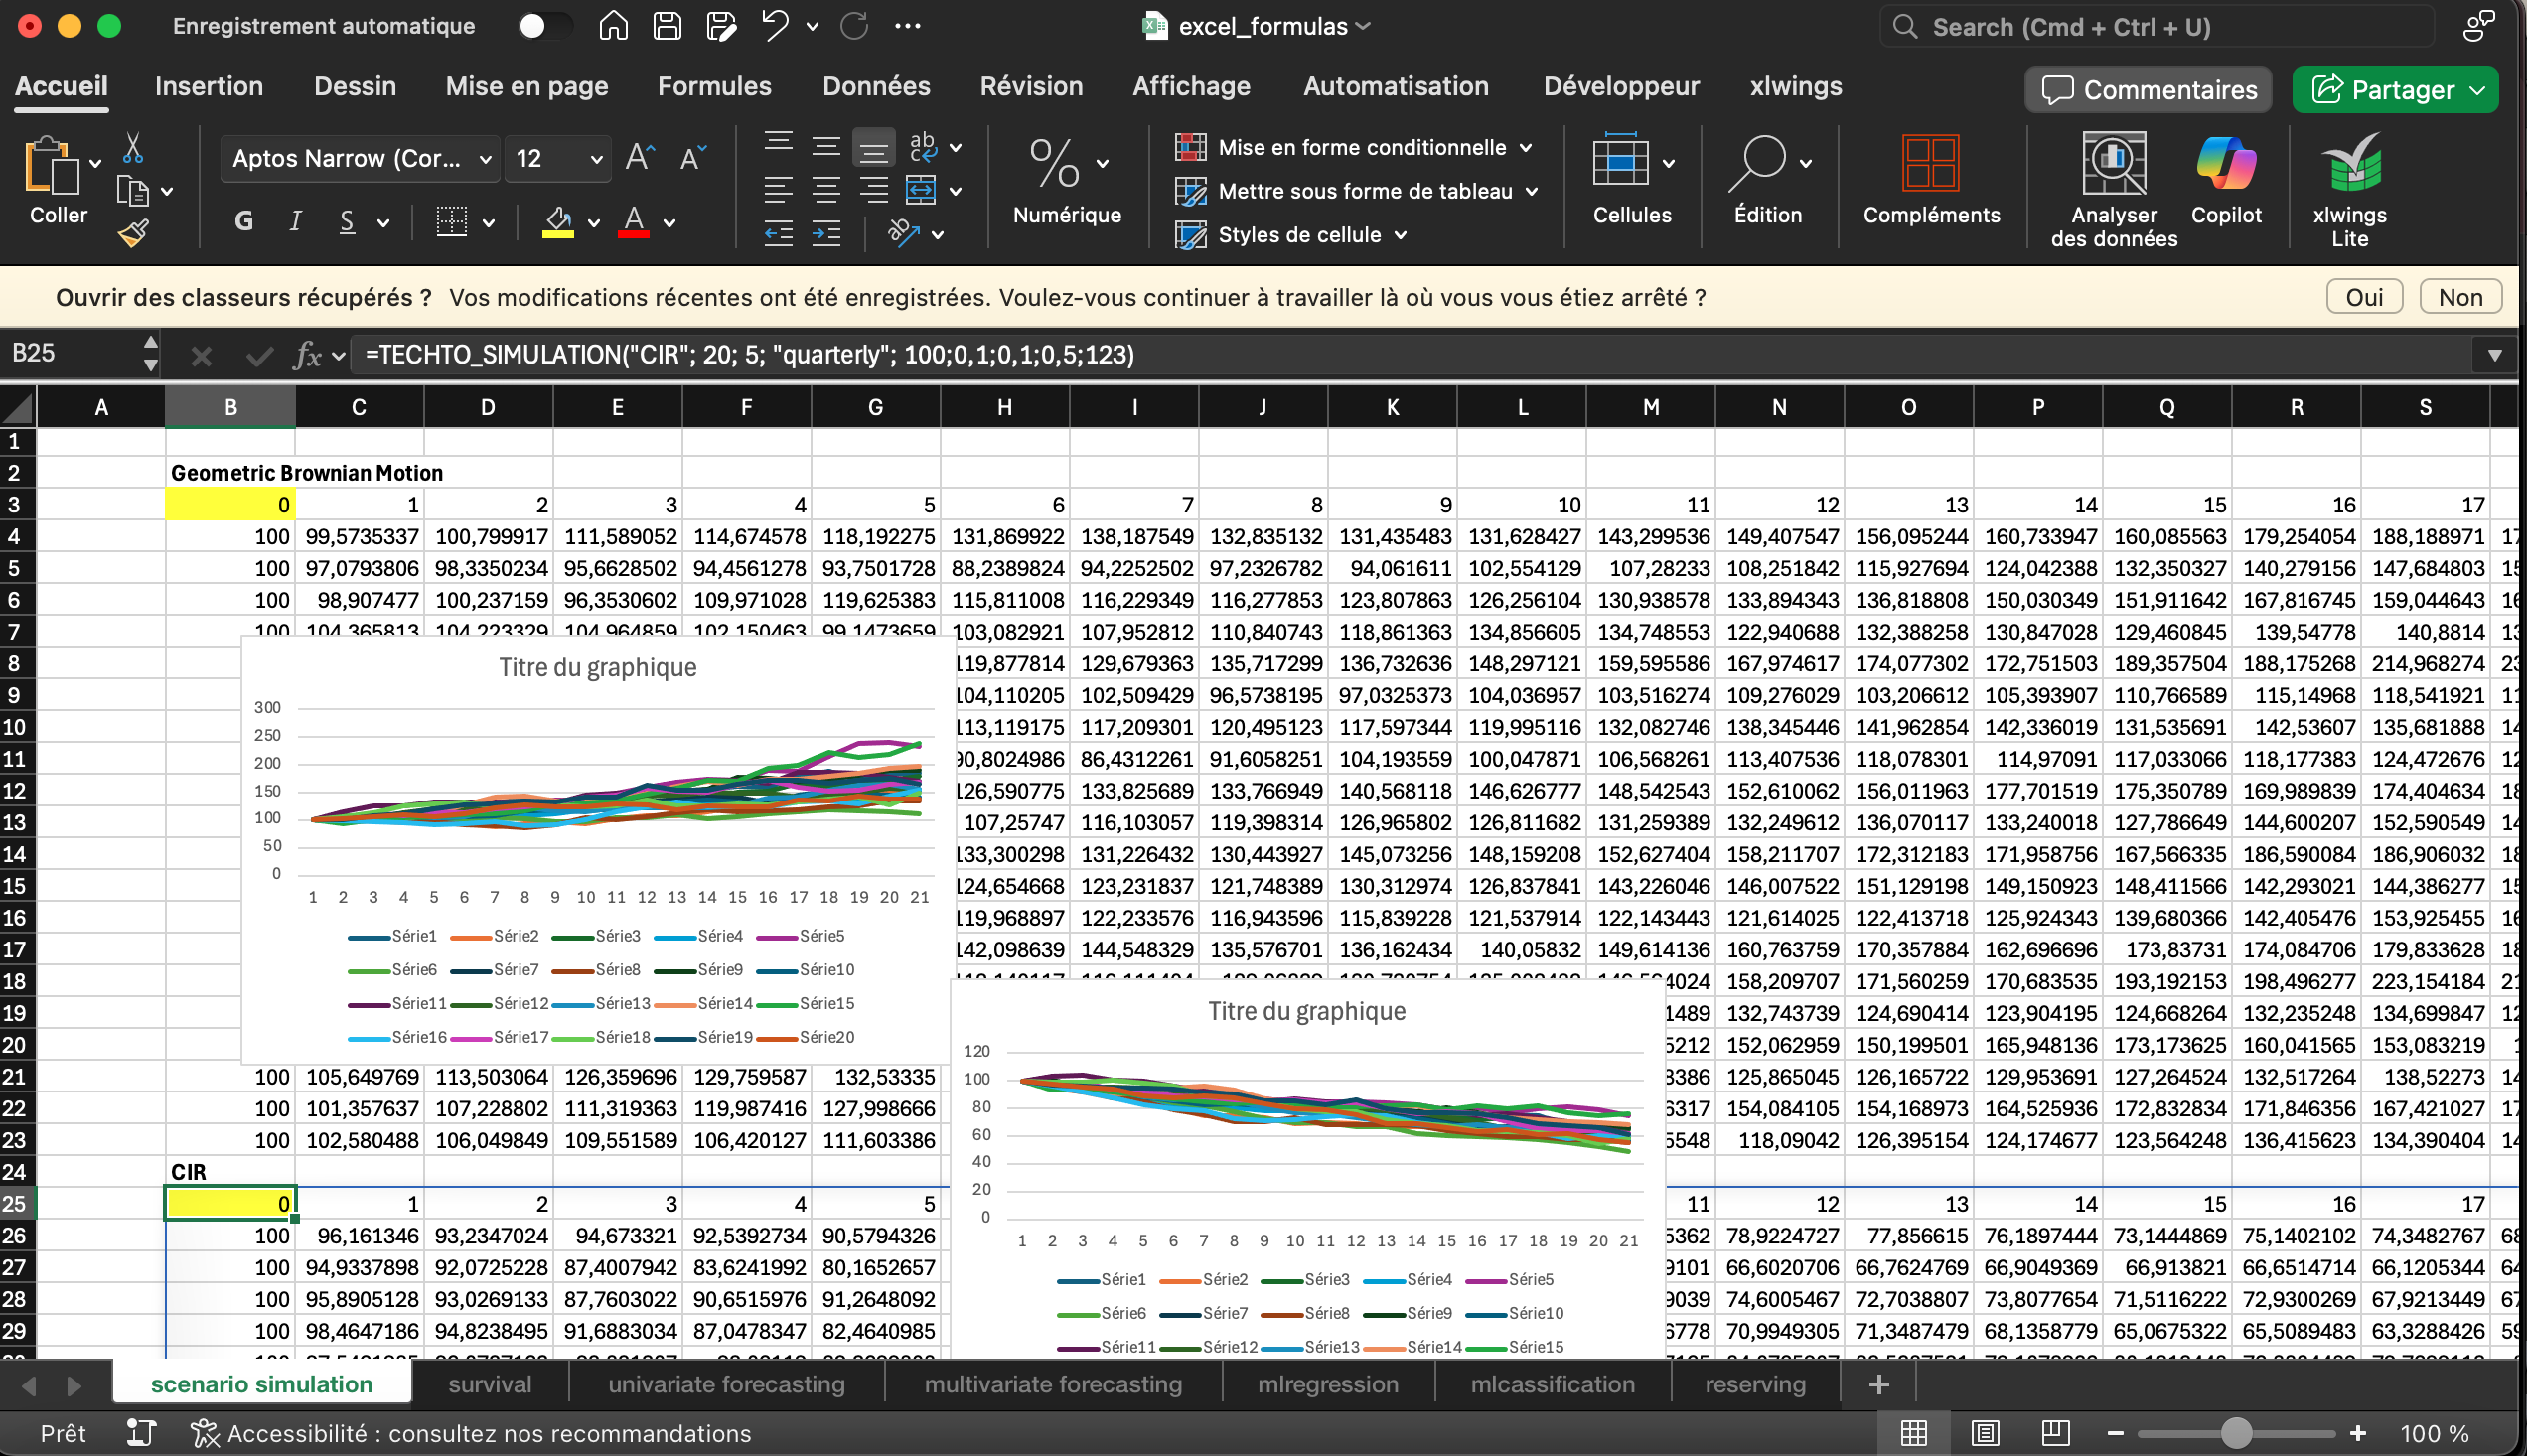This screenshot has height=1456, width=2527.
Task: Open the Commentaires pane
Action: coord(2148,90)
